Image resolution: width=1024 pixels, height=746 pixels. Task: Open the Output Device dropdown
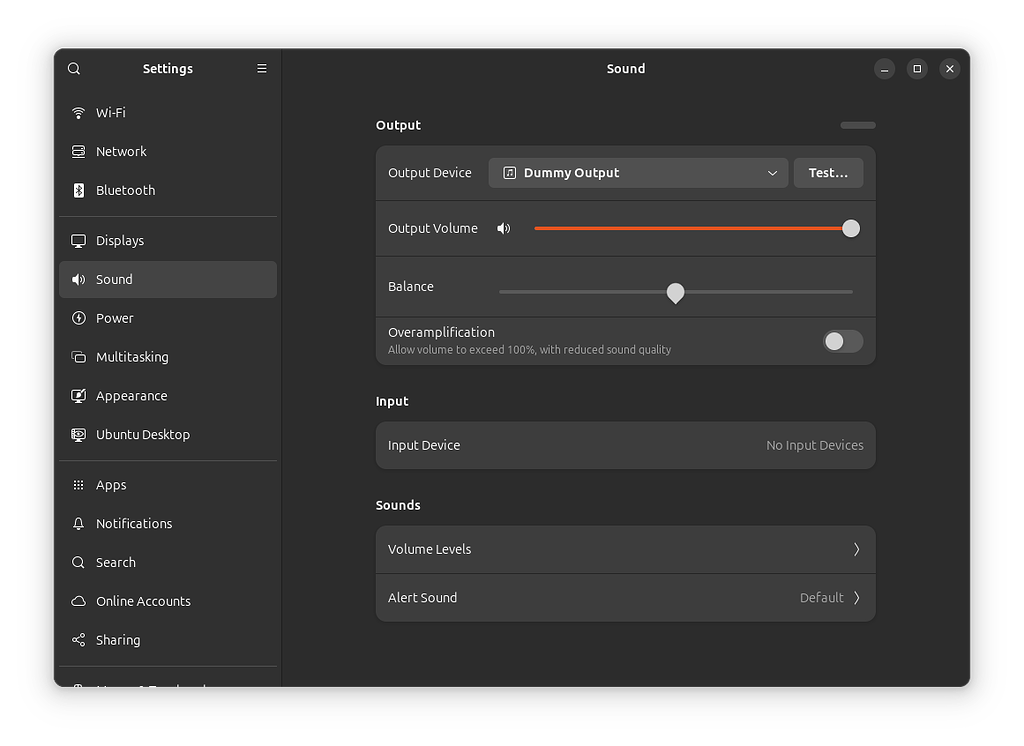coord(637,172)
